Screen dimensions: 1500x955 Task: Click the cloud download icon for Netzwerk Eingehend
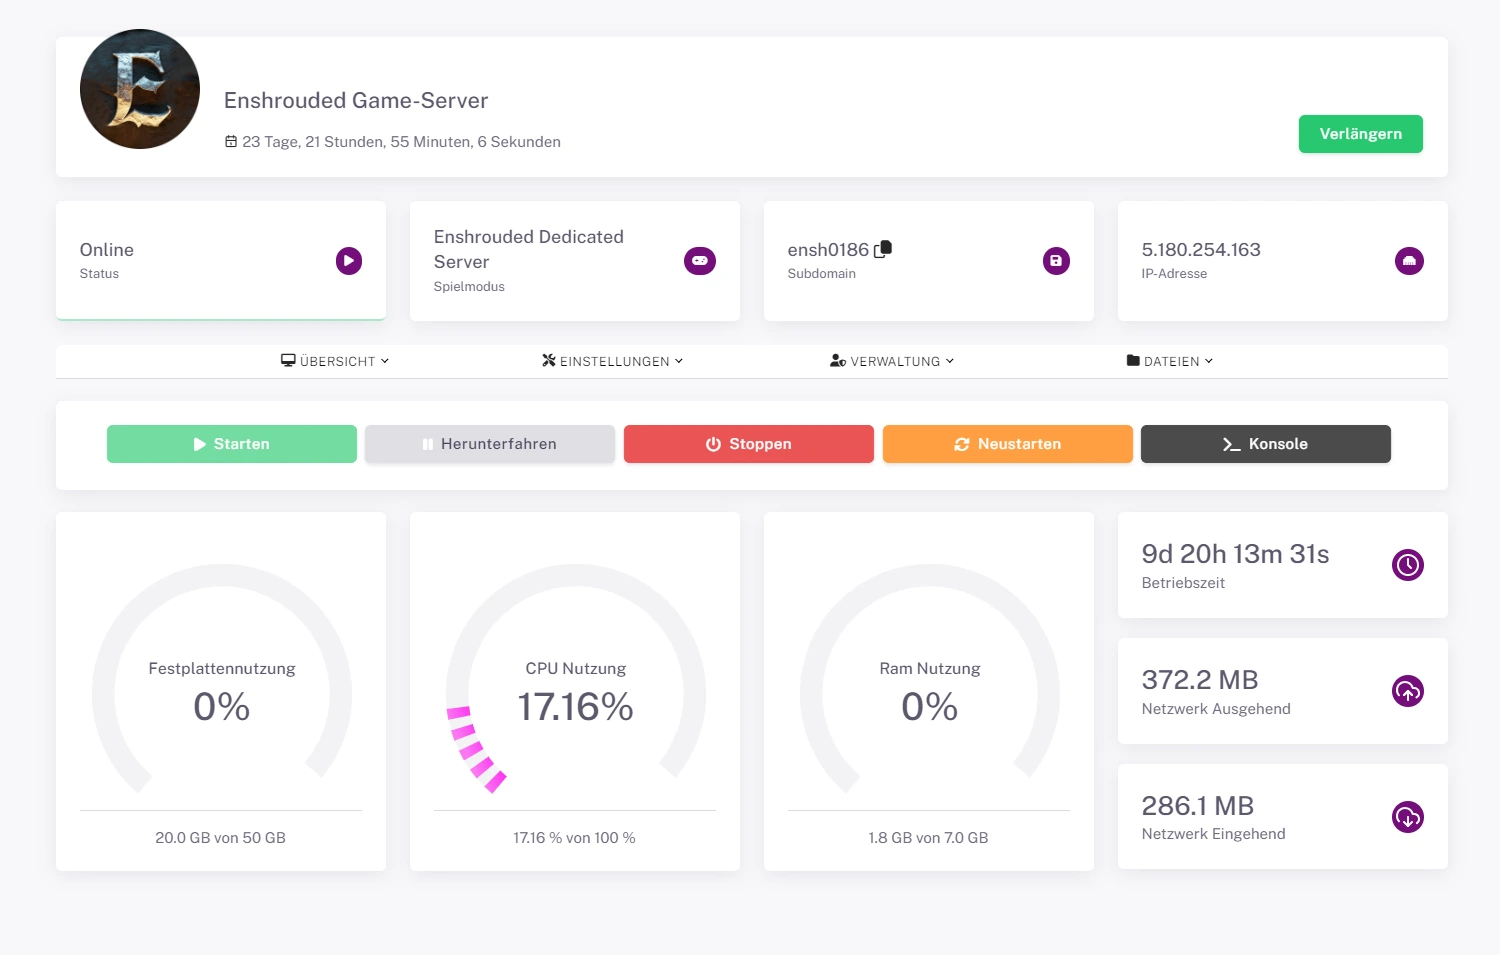click(1408, 817)
